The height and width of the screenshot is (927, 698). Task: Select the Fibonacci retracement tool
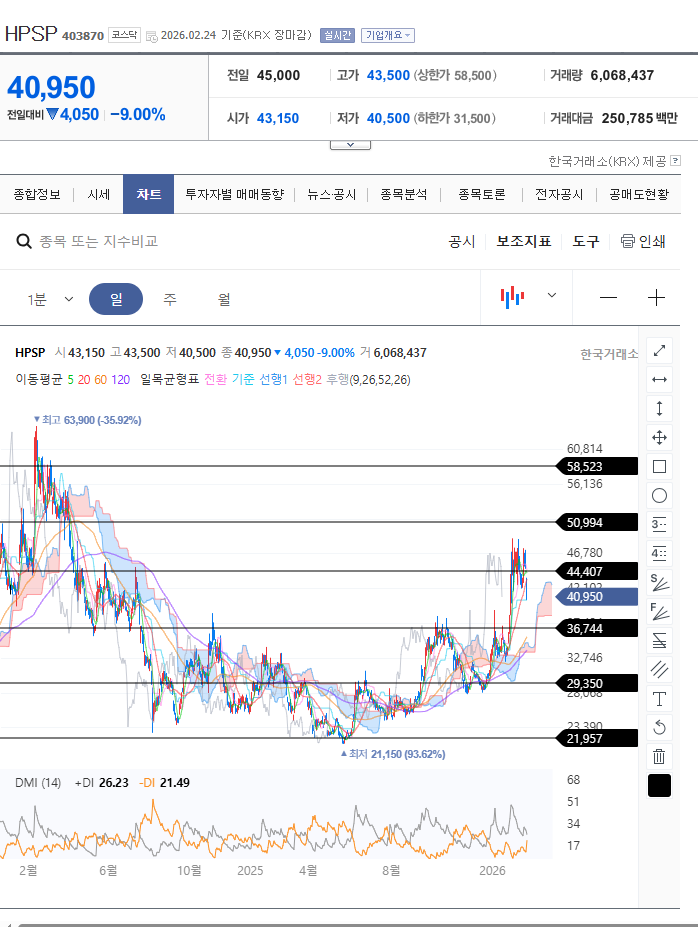(659, 640)
